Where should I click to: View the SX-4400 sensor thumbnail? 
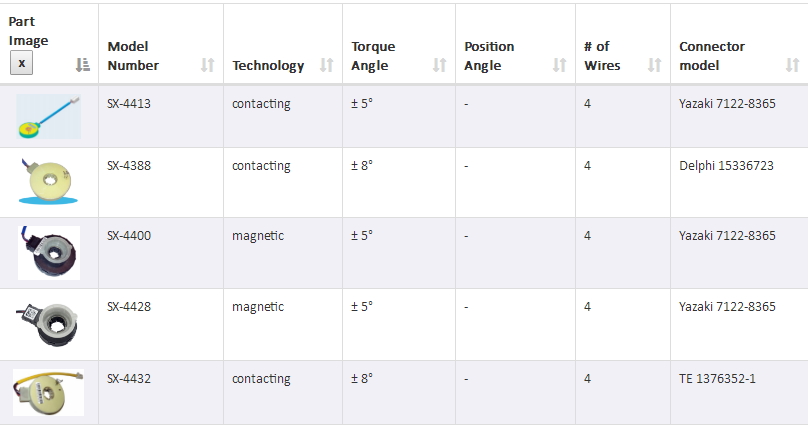tap(48, 252)
